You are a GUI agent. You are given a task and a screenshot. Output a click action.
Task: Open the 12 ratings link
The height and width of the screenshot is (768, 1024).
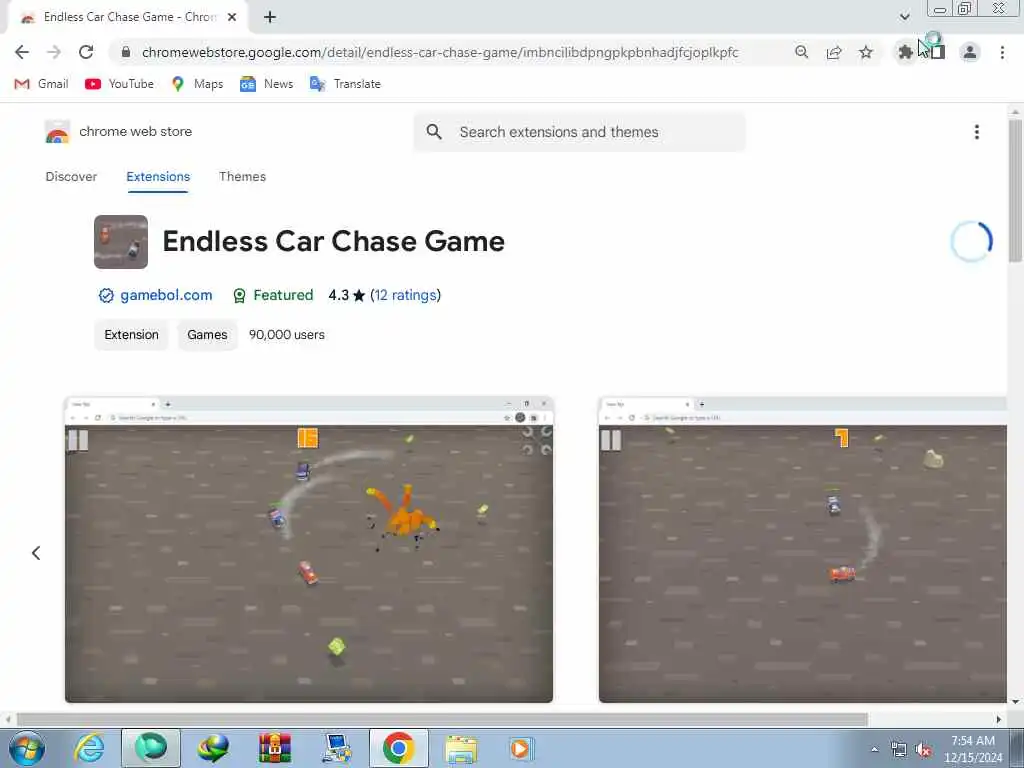pyautogui.click(x=405, y=295)
